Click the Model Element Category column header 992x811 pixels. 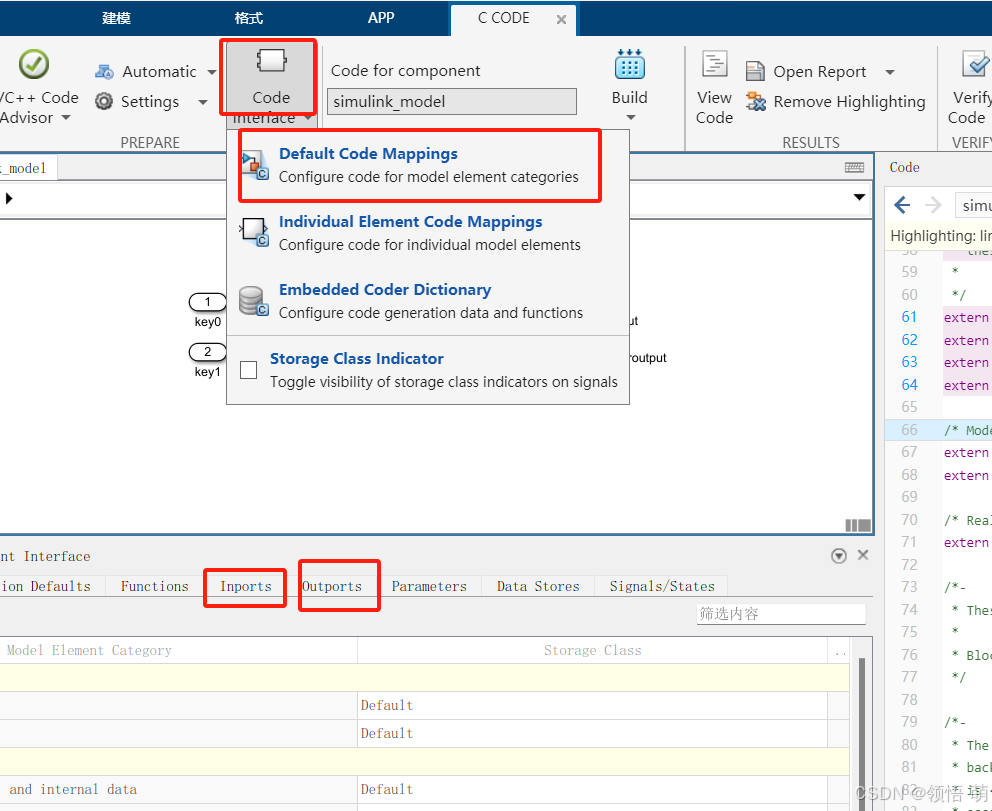(89, 650)
